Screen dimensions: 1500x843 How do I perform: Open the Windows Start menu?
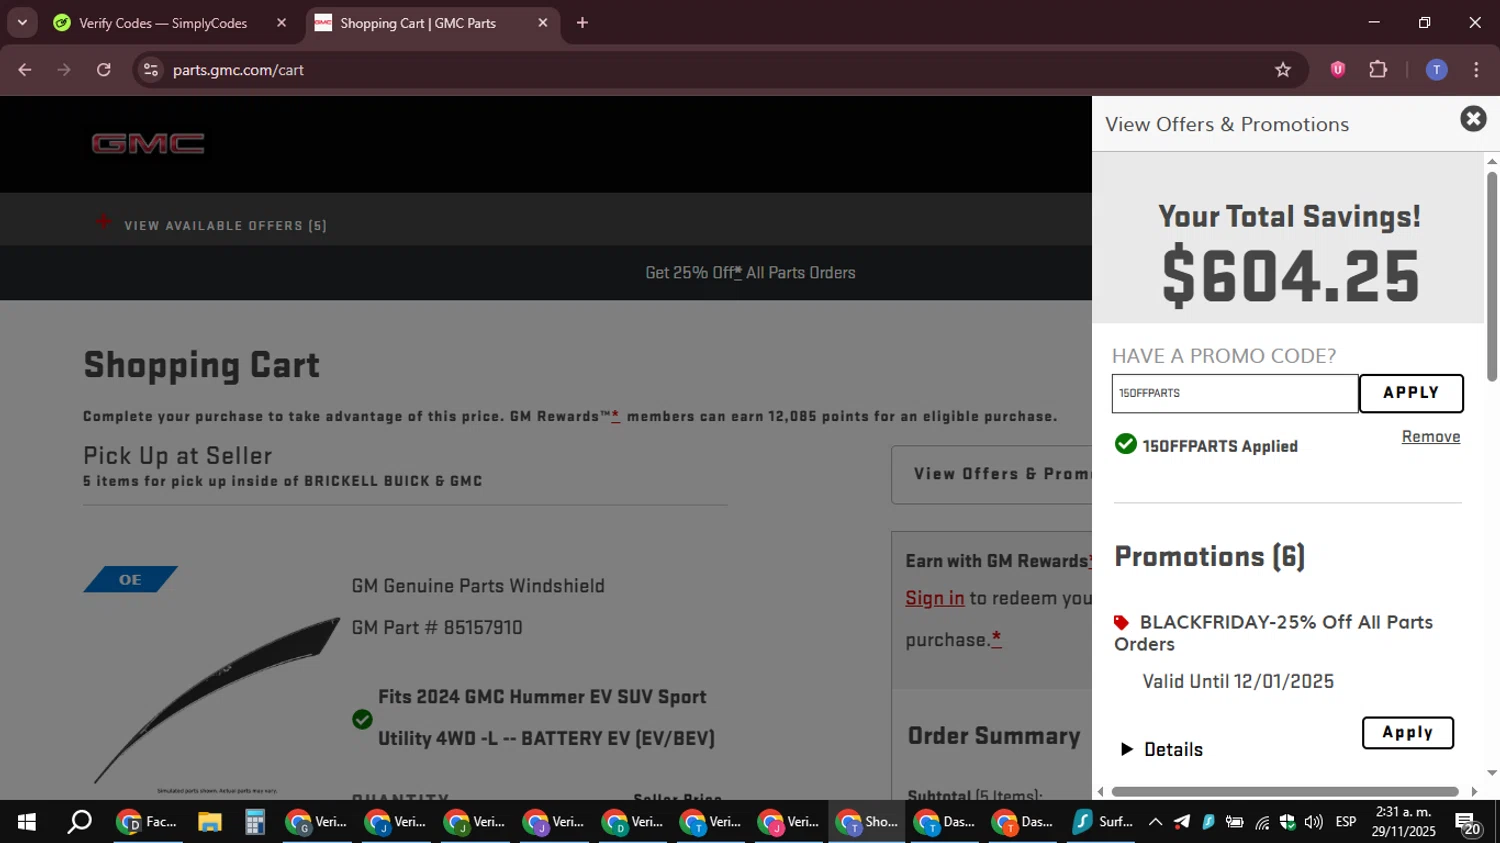coord(27,822)
